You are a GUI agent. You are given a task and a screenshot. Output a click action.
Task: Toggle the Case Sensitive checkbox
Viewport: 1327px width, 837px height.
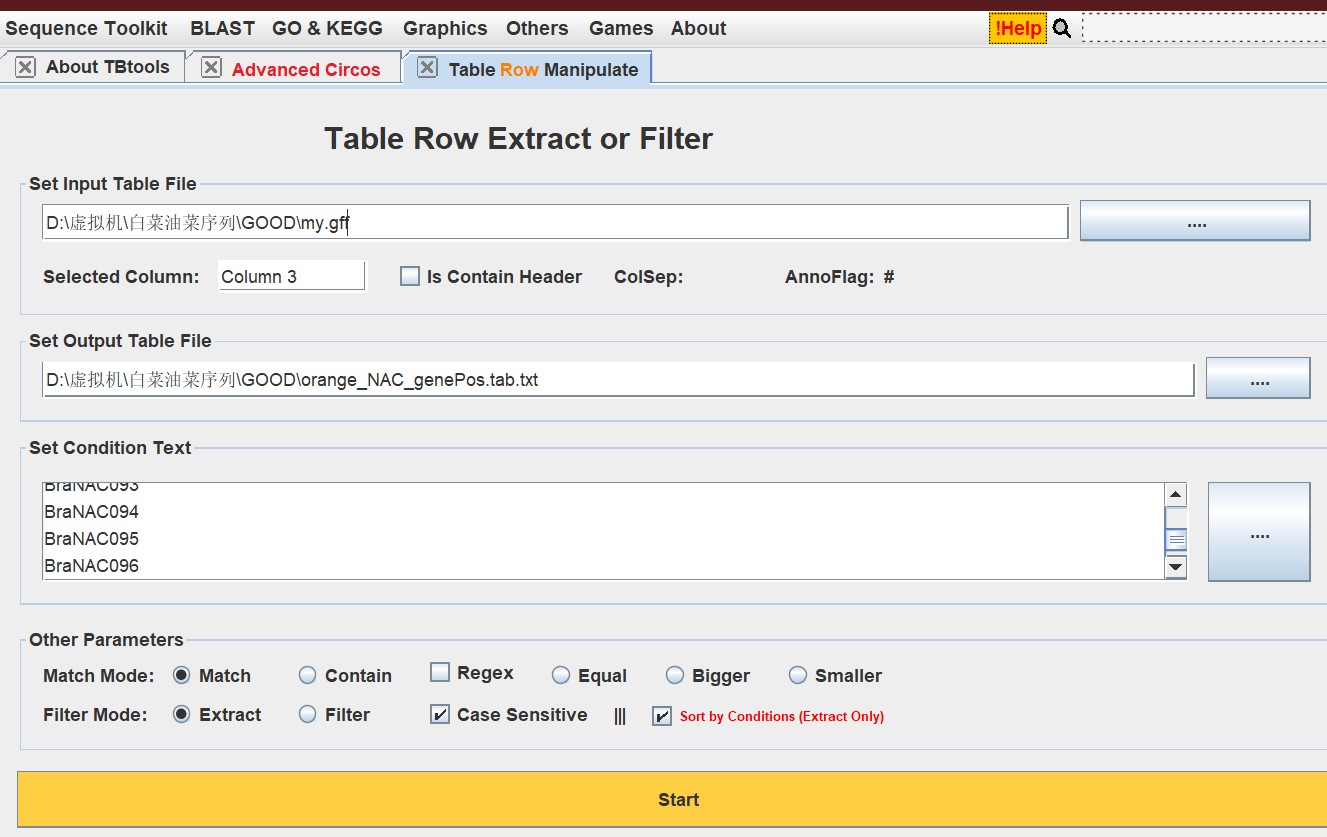pos(440,714)
